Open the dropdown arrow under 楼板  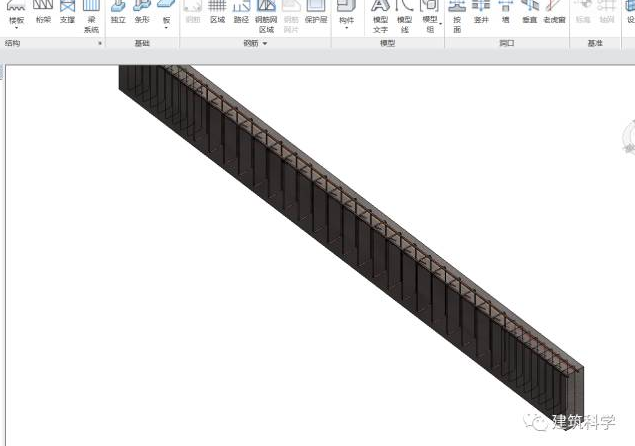click(x=16, y=28)
